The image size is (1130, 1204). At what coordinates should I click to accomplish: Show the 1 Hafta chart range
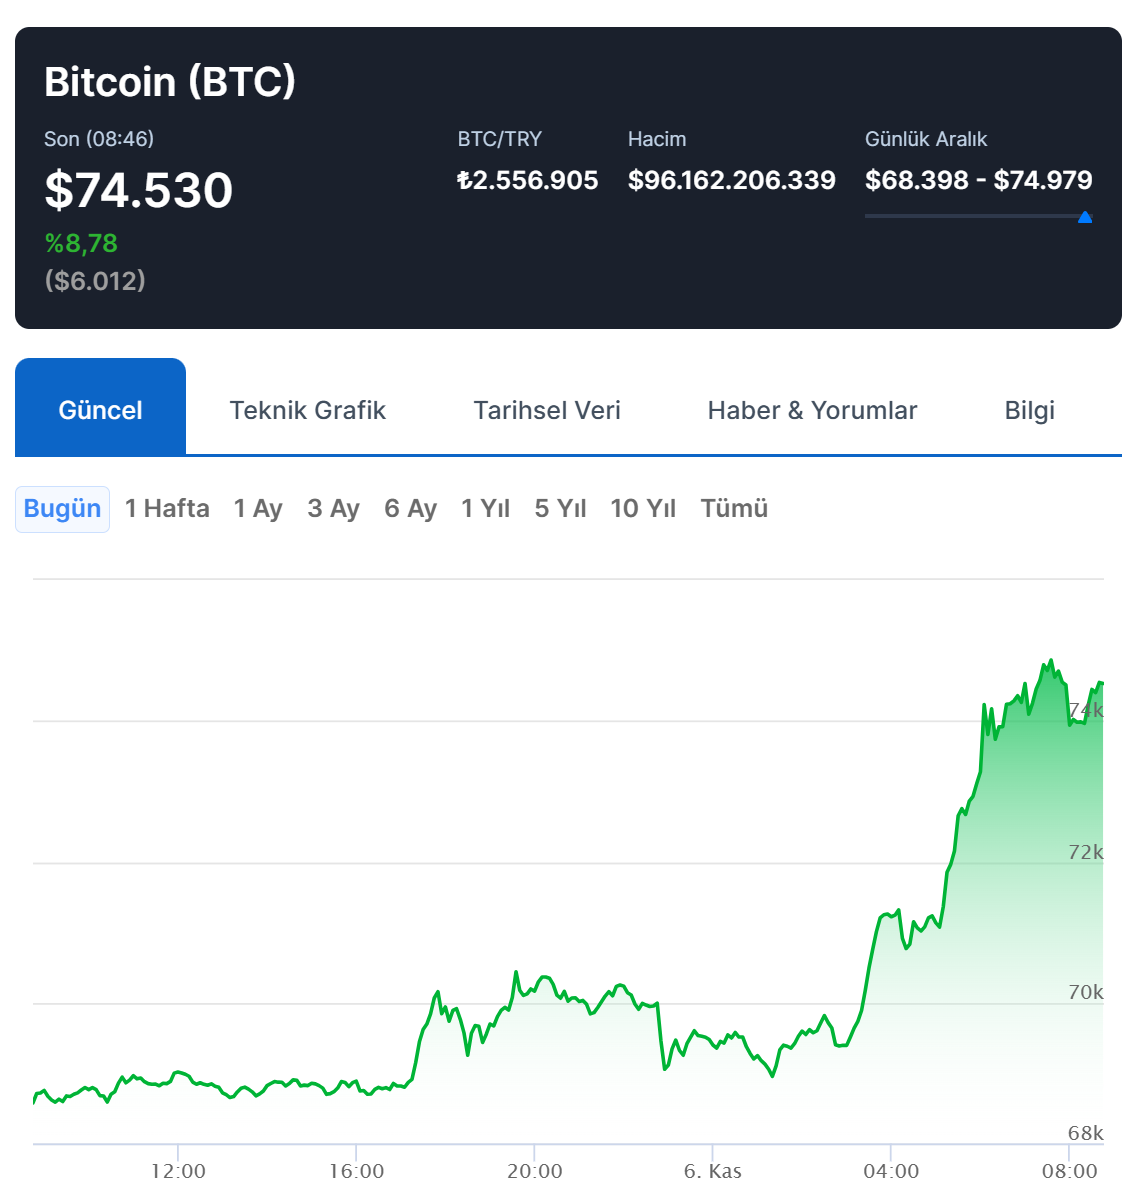pyautogui.click(x=167, y=509)
